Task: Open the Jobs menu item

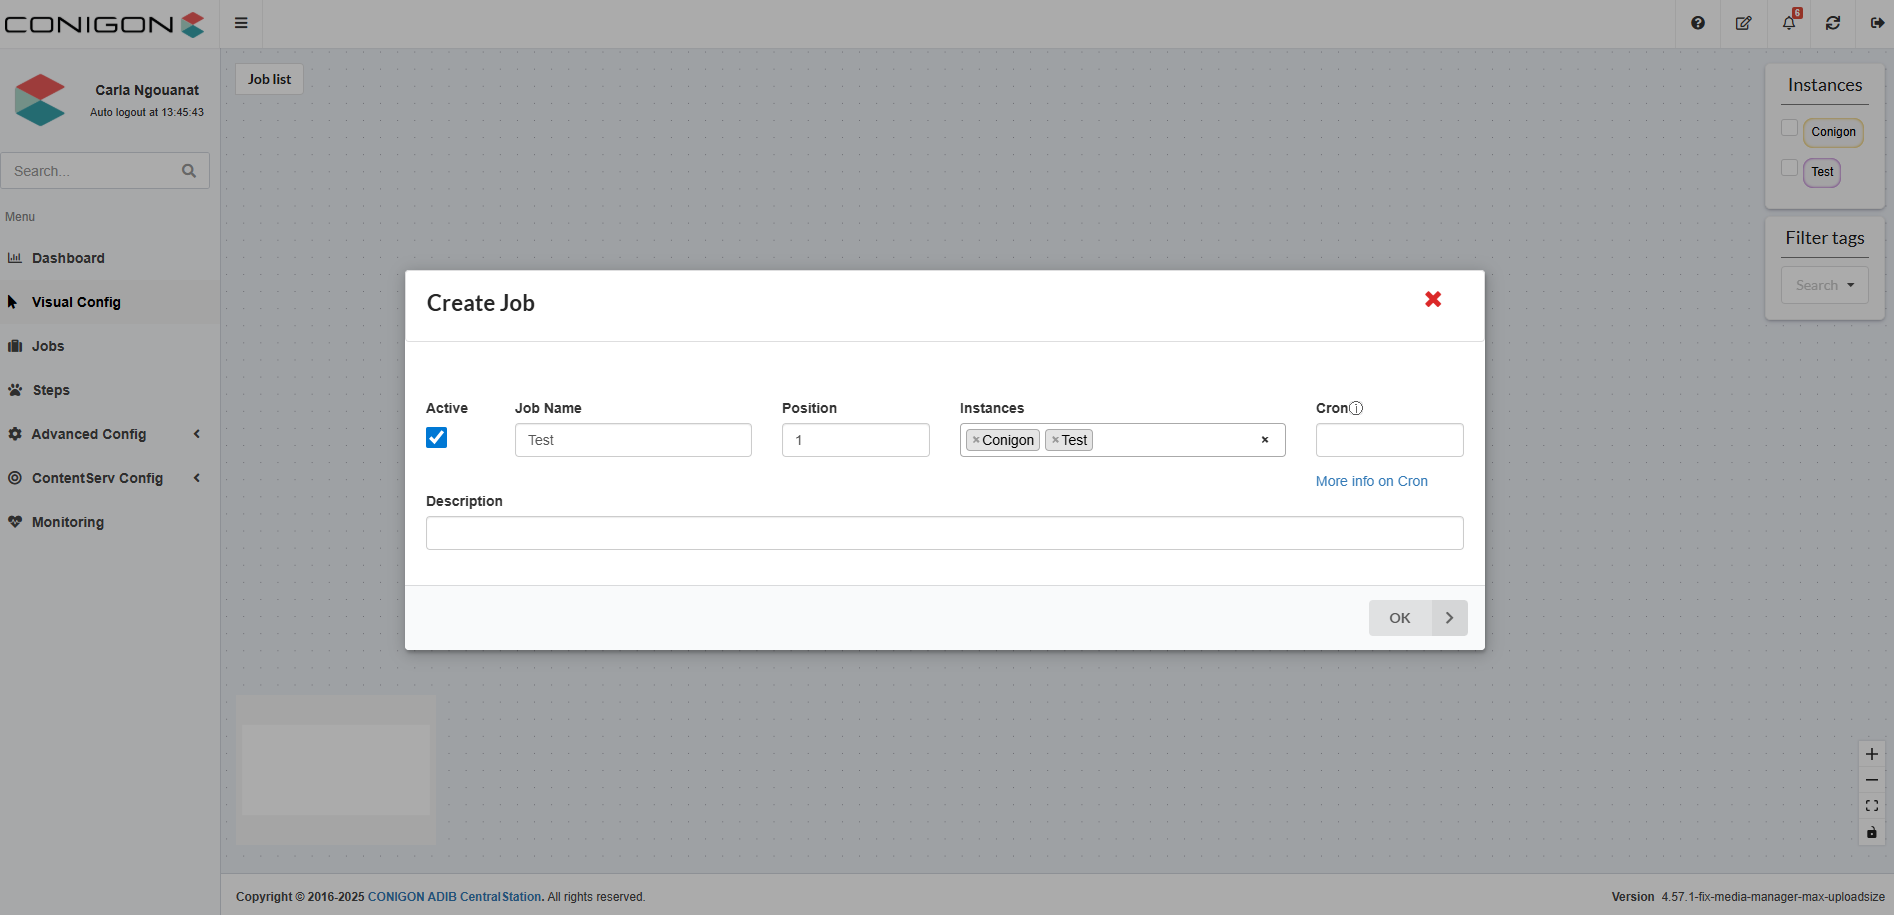Action: [x=48, y=346]
